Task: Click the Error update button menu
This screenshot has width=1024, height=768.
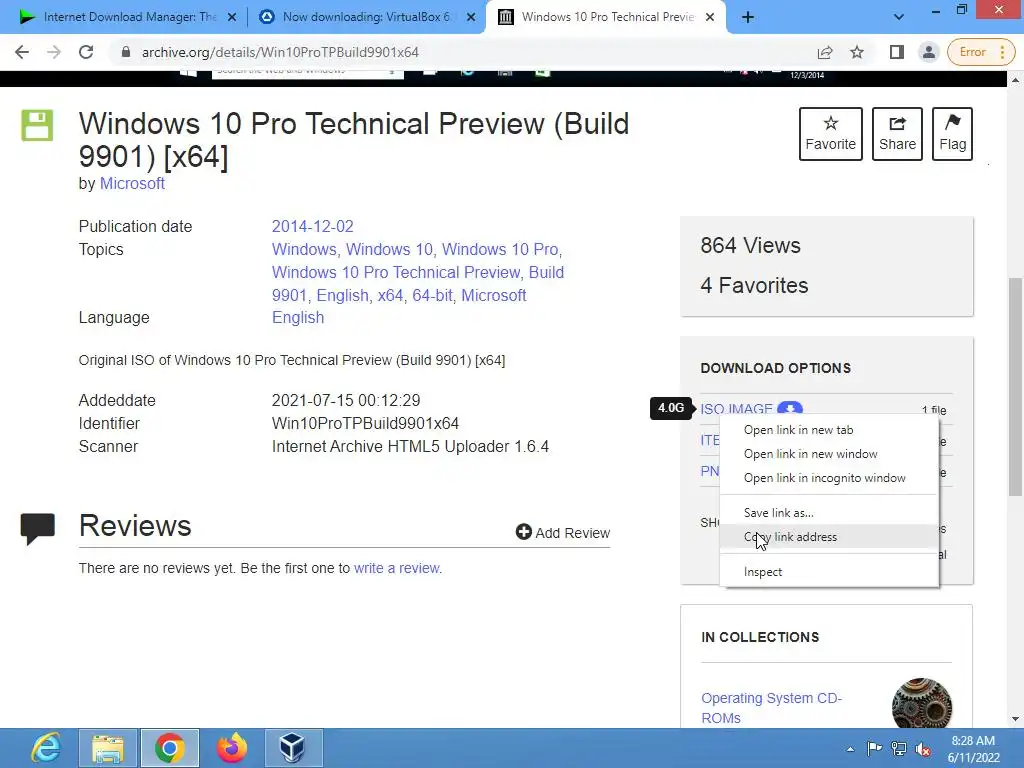Action: click(982, 52)
